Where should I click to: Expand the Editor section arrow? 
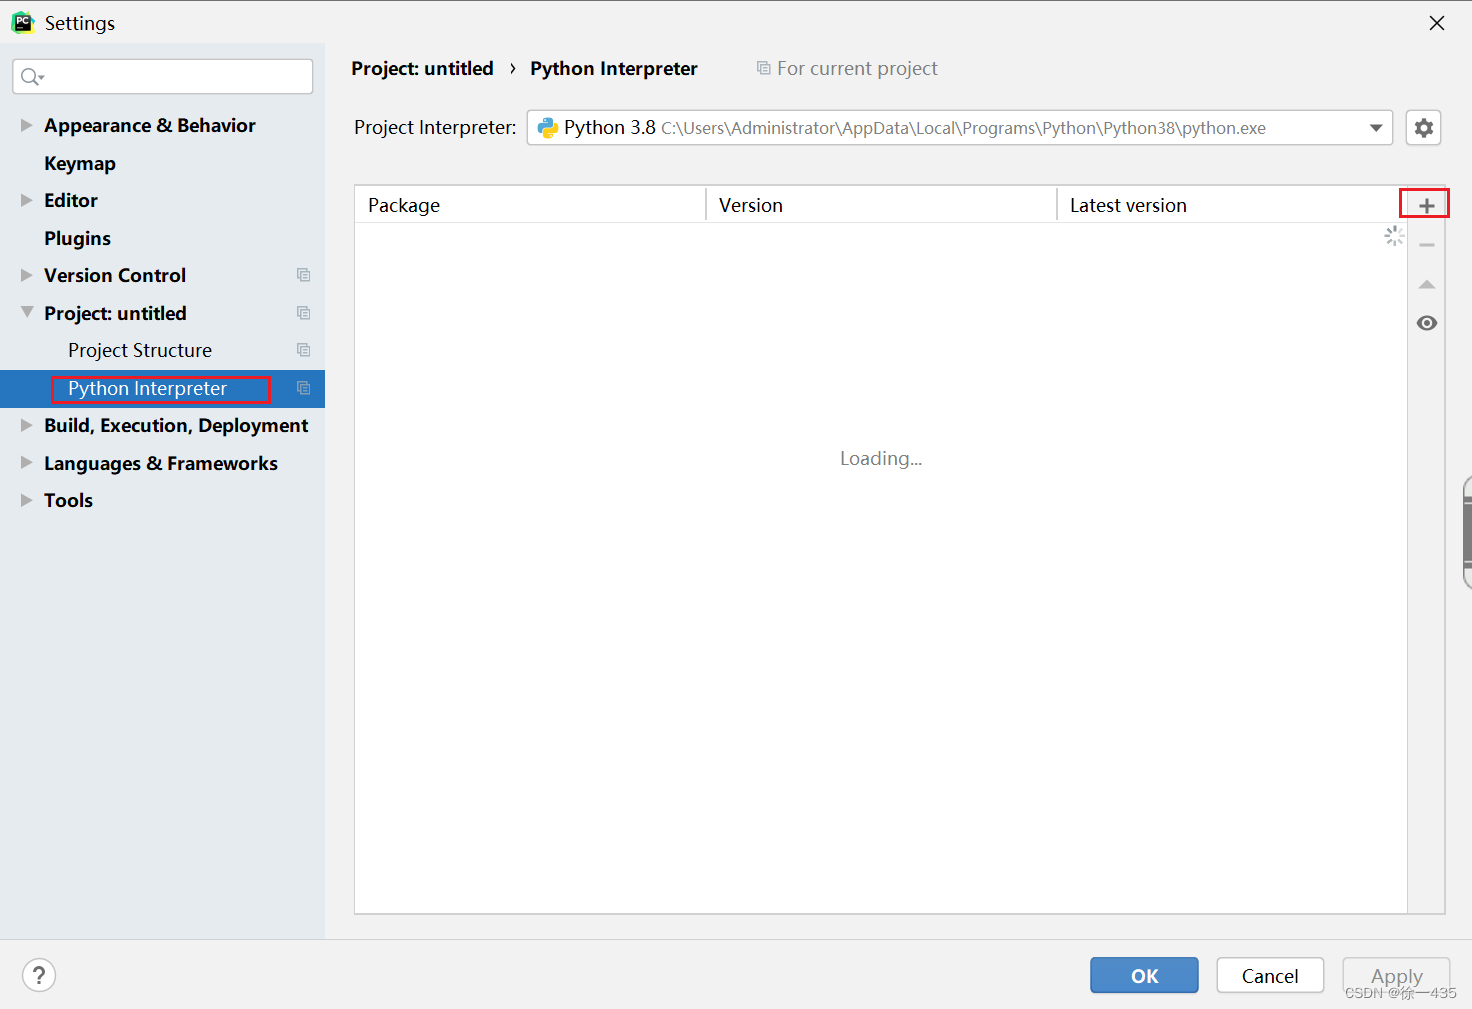(26, 200)
